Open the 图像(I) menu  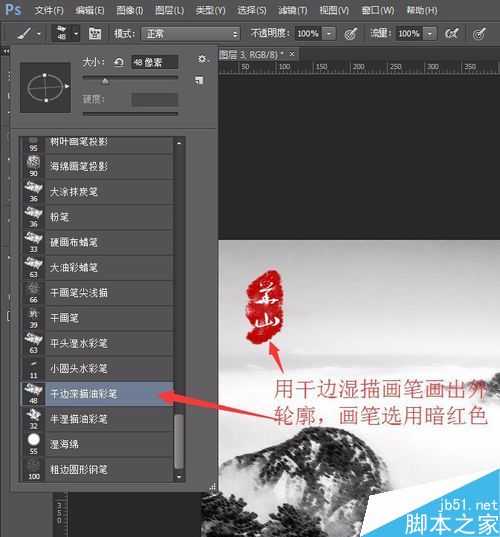pyautogui.click(x=129, y=11)
